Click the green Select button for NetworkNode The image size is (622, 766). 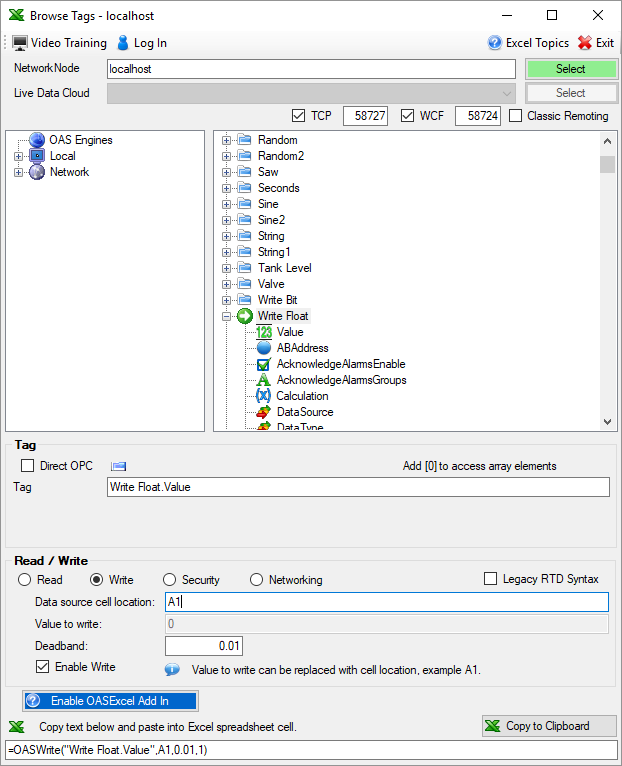click(x=571, y=69)
